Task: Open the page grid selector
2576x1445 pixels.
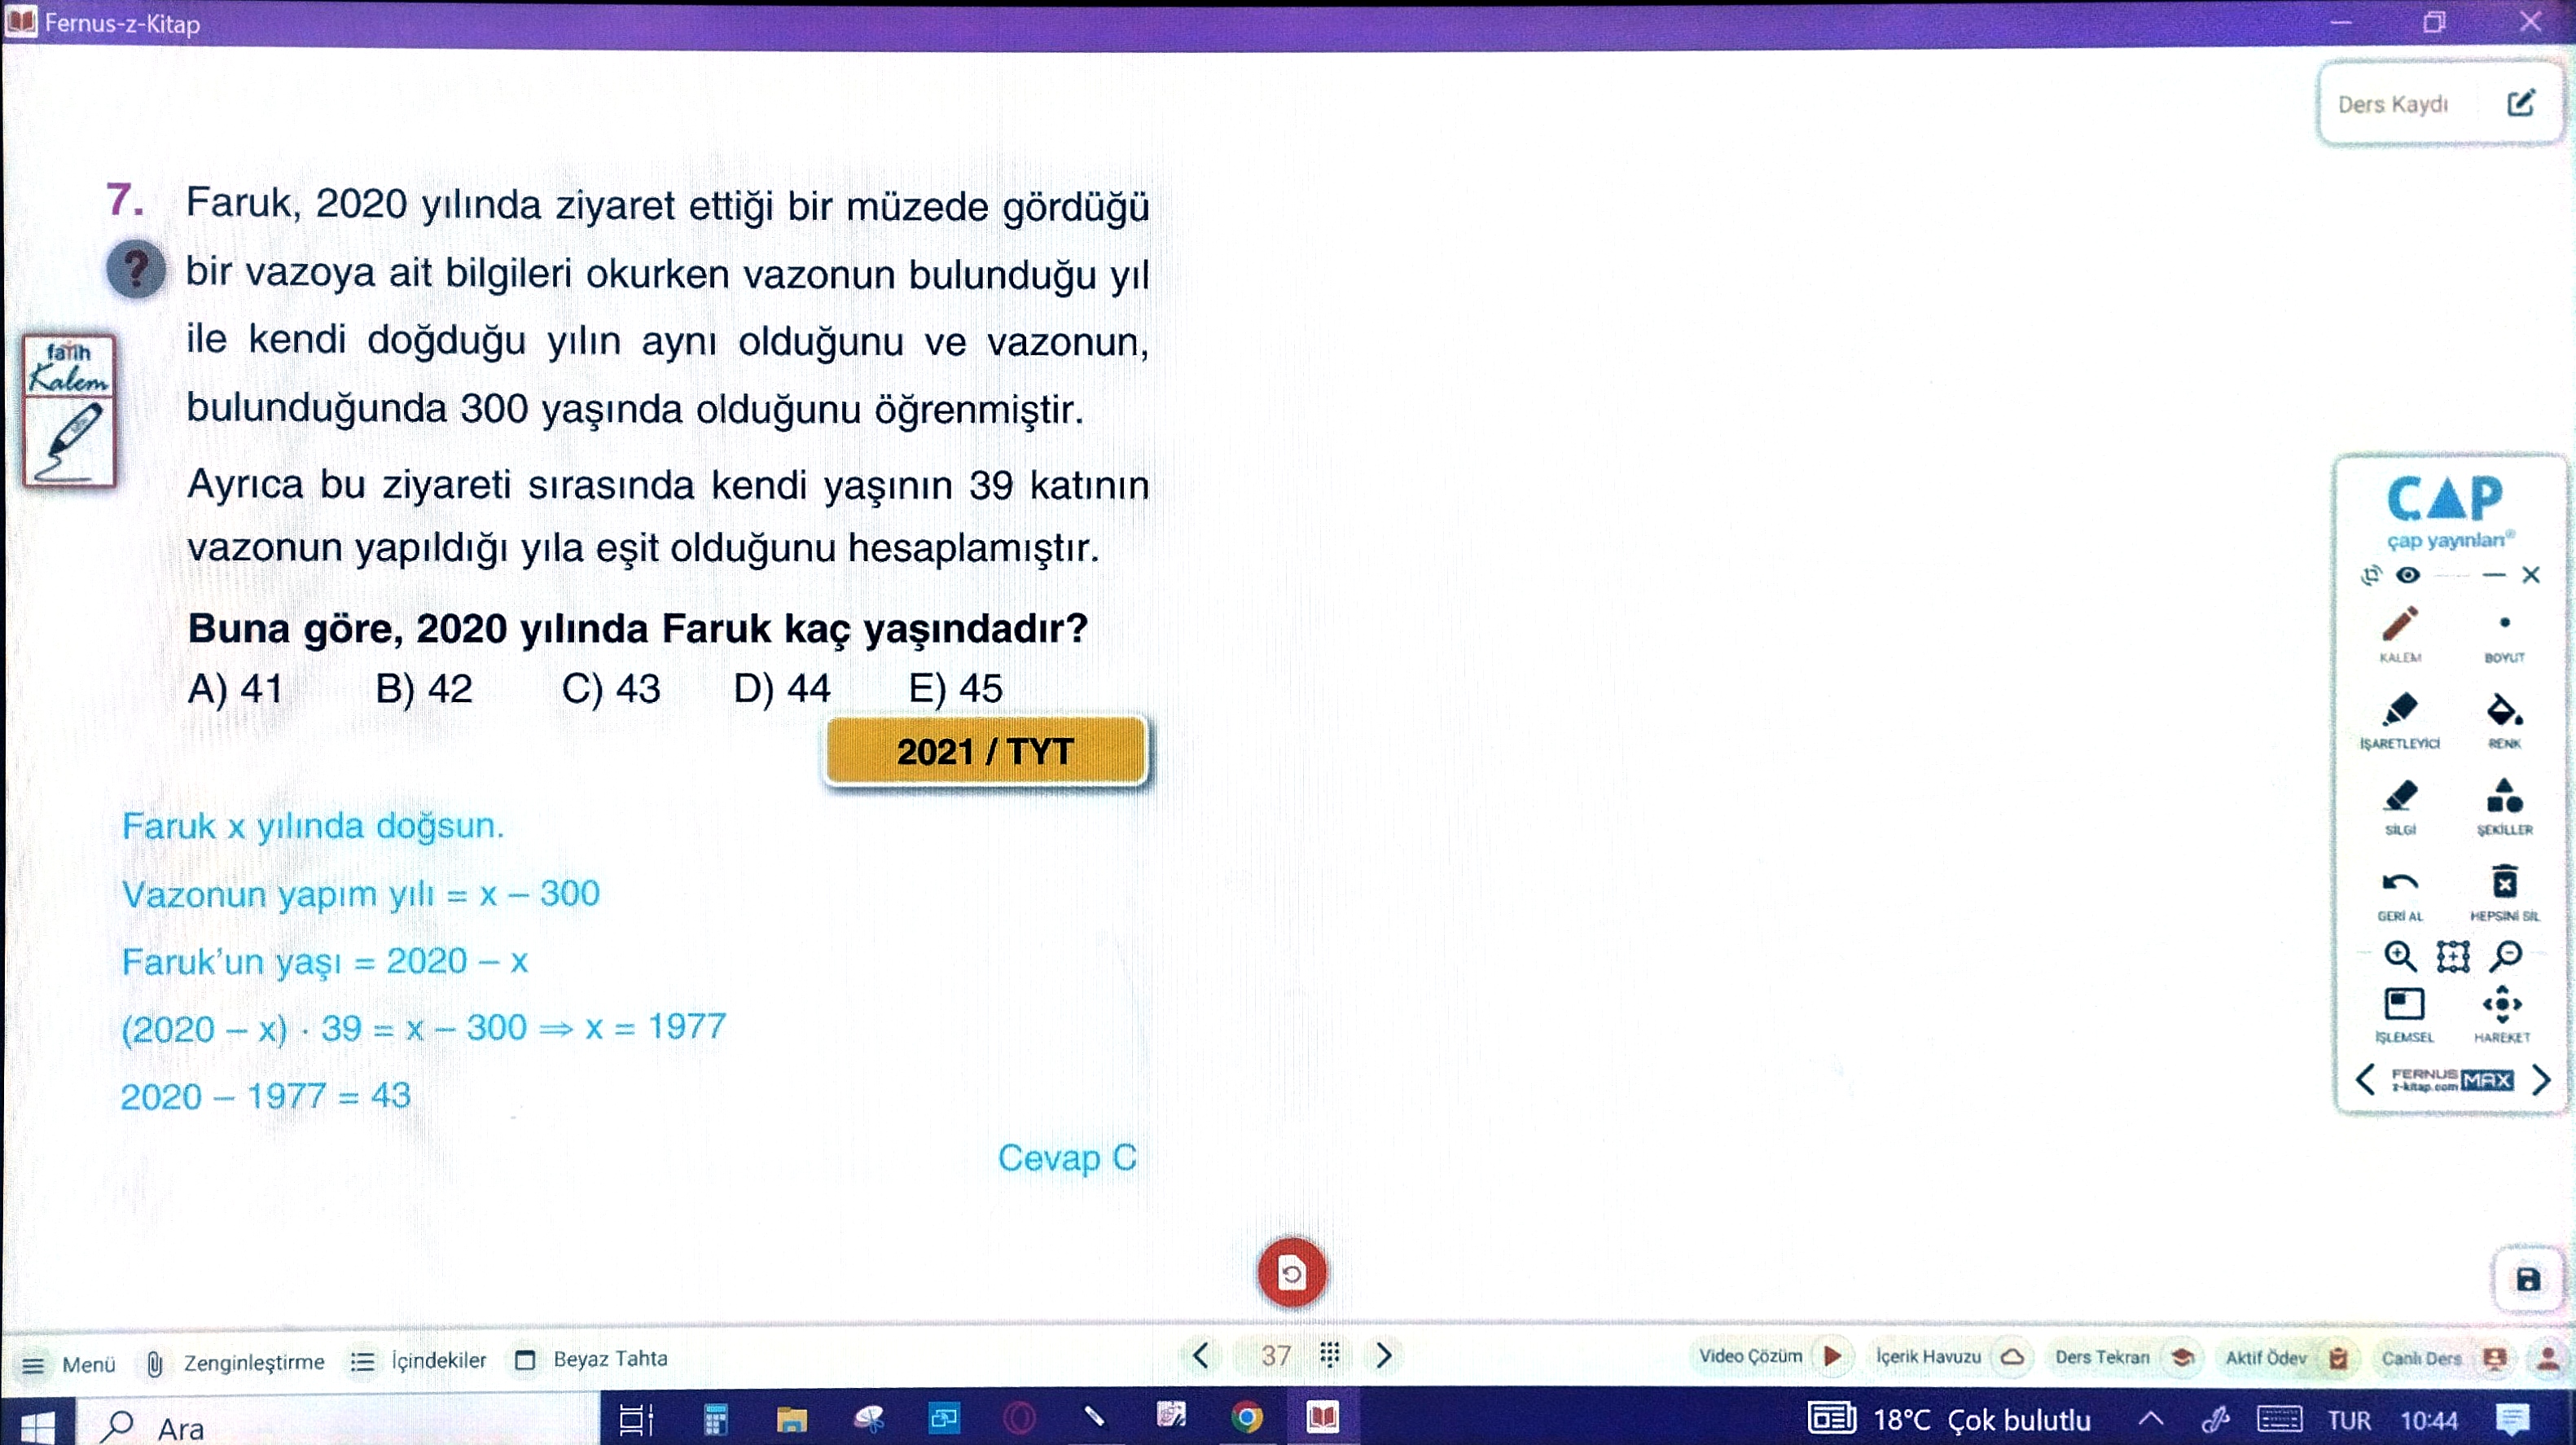Action: point(1330,1356)
